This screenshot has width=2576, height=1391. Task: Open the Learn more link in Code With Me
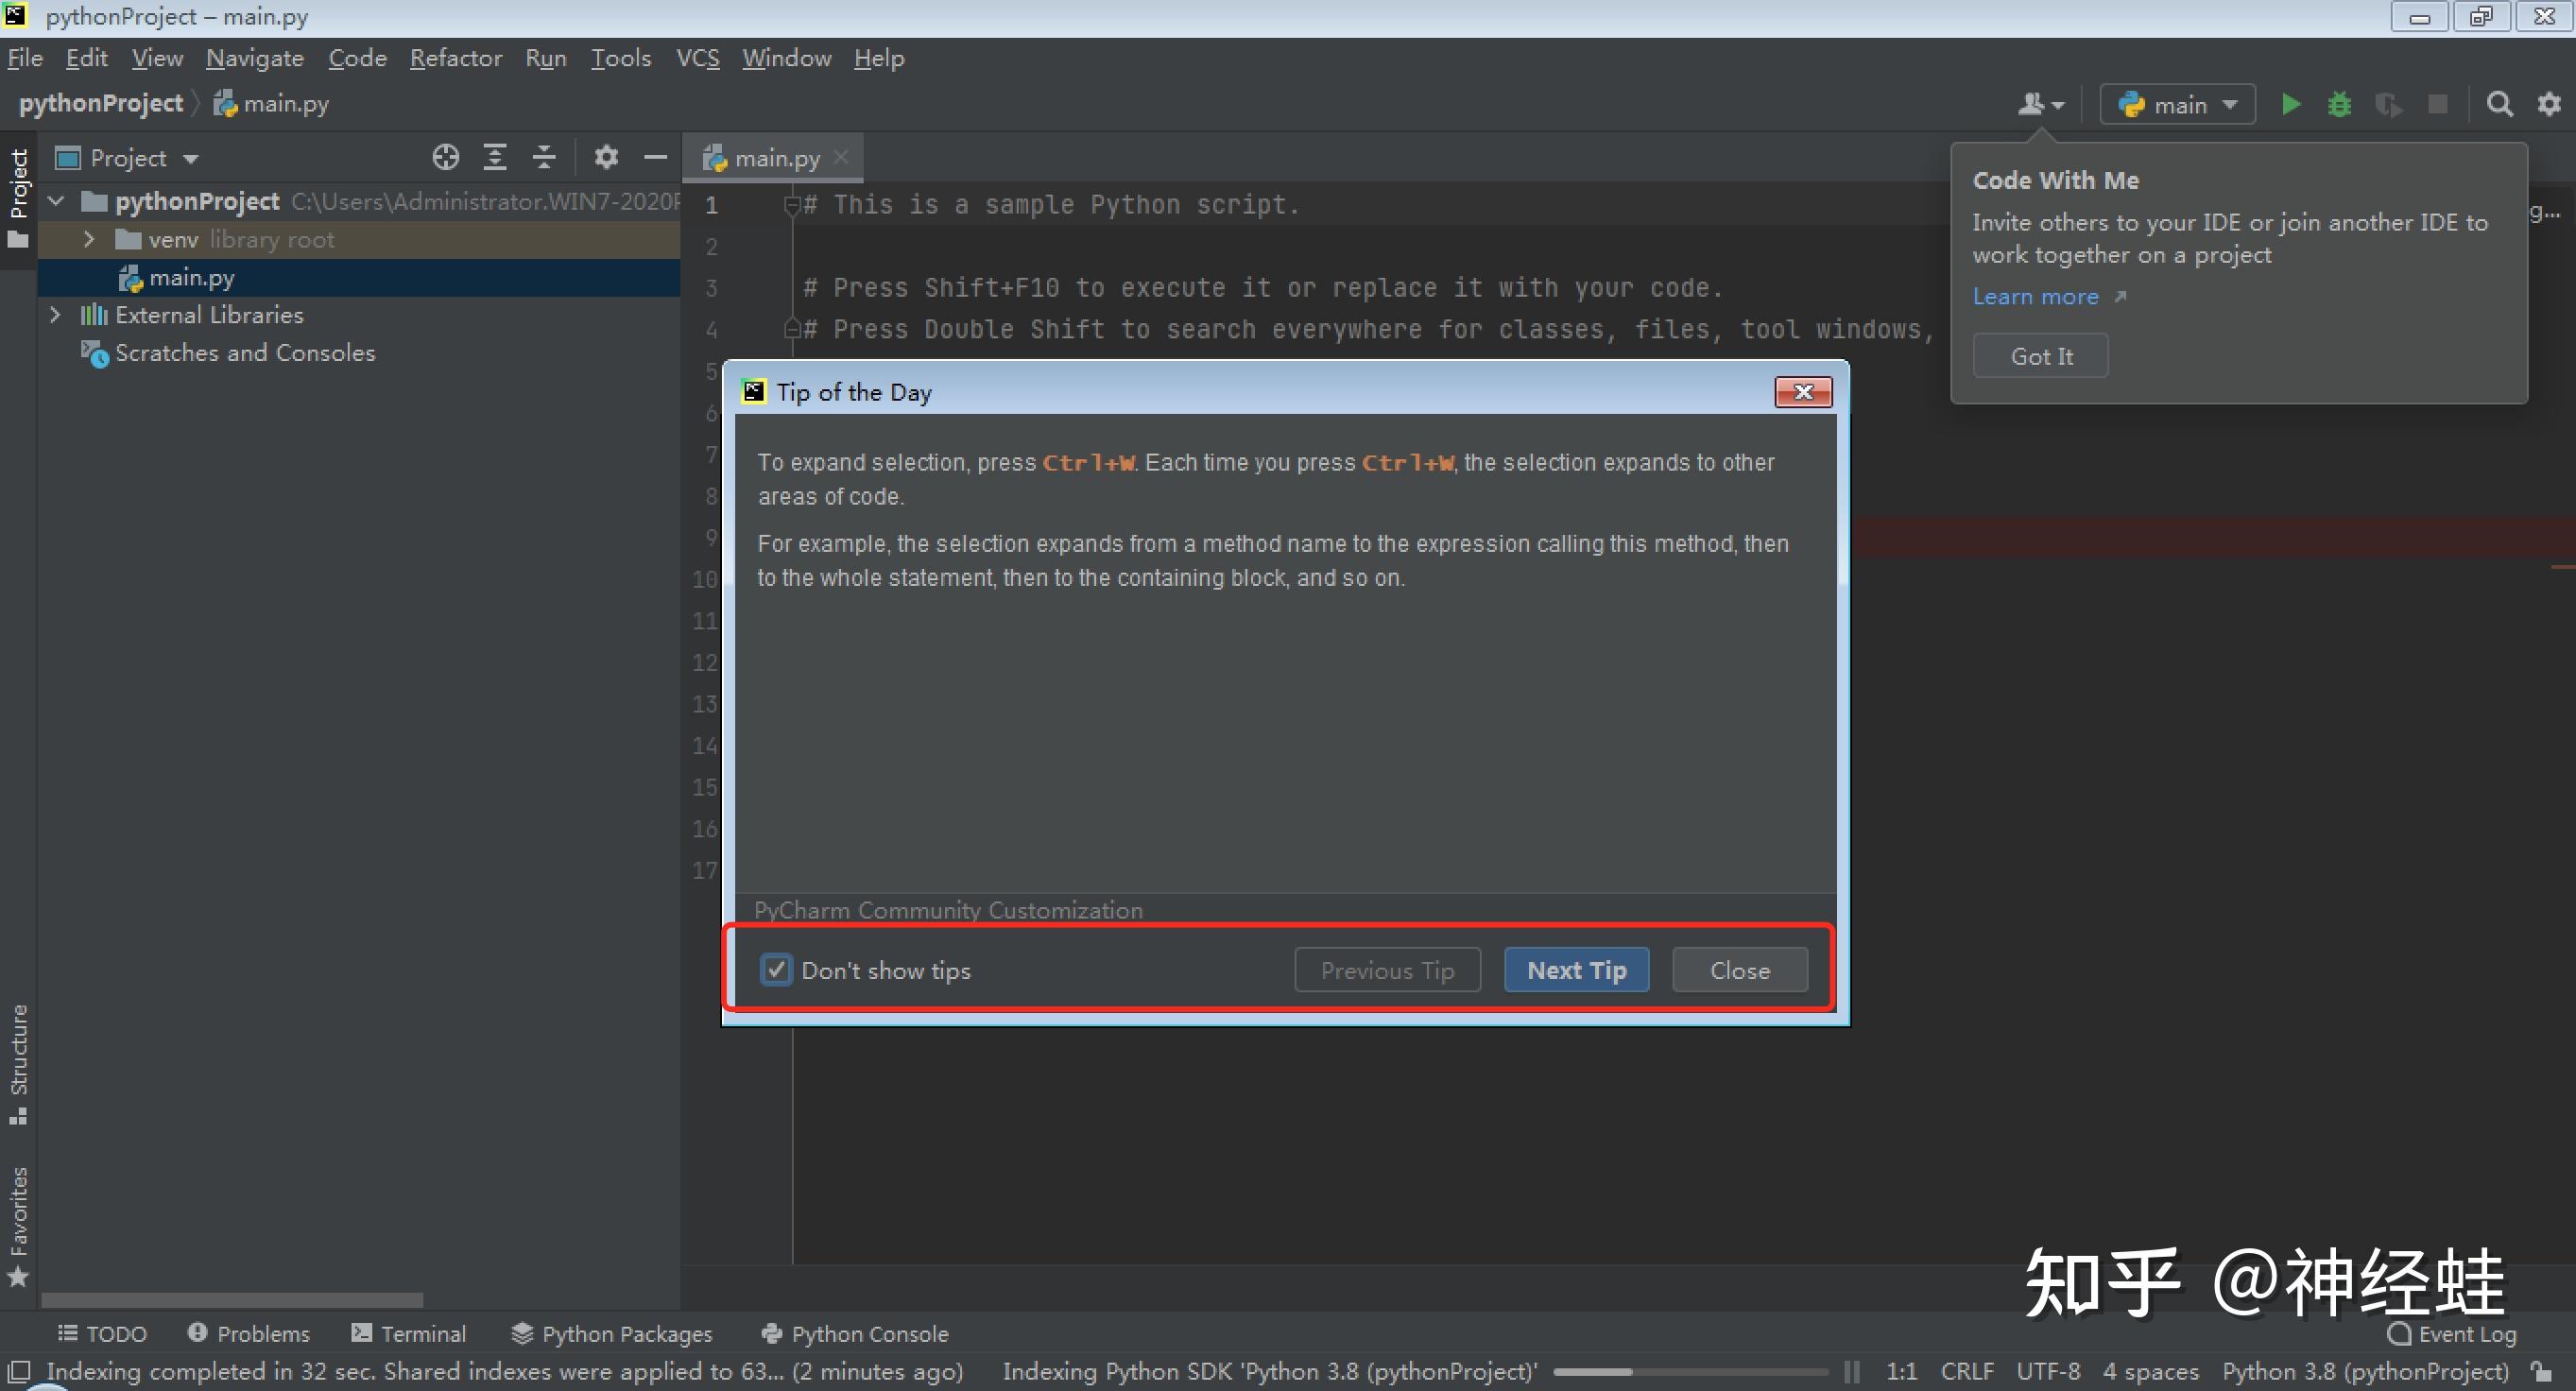(2035, 296)
